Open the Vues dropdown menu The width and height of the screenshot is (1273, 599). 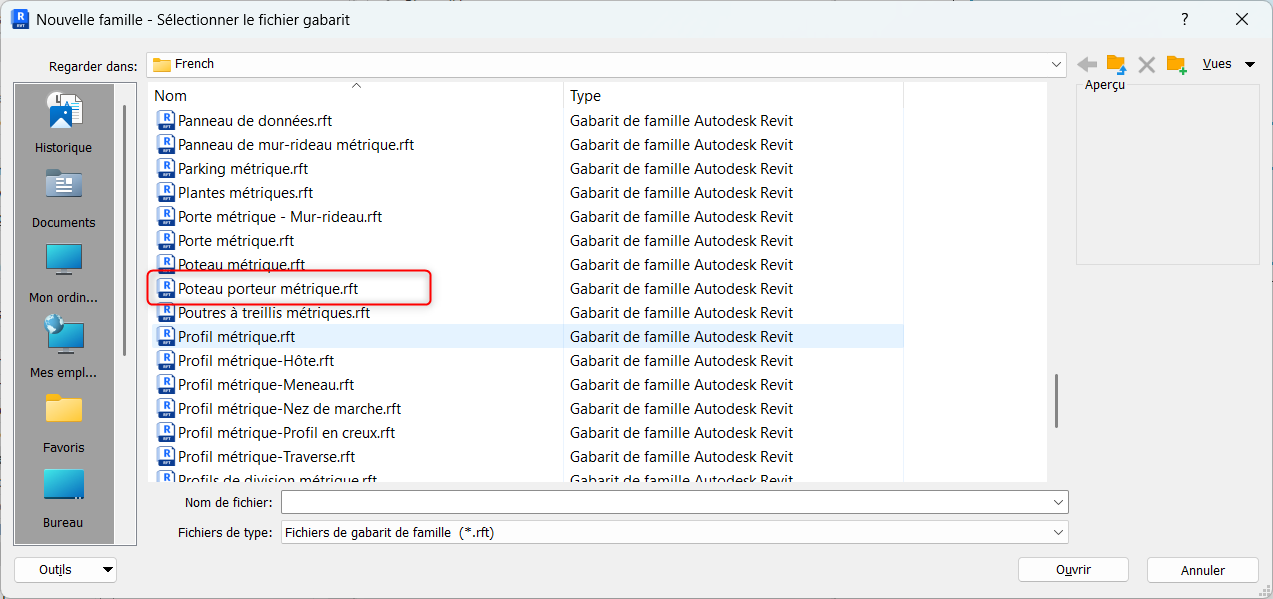1227,64
